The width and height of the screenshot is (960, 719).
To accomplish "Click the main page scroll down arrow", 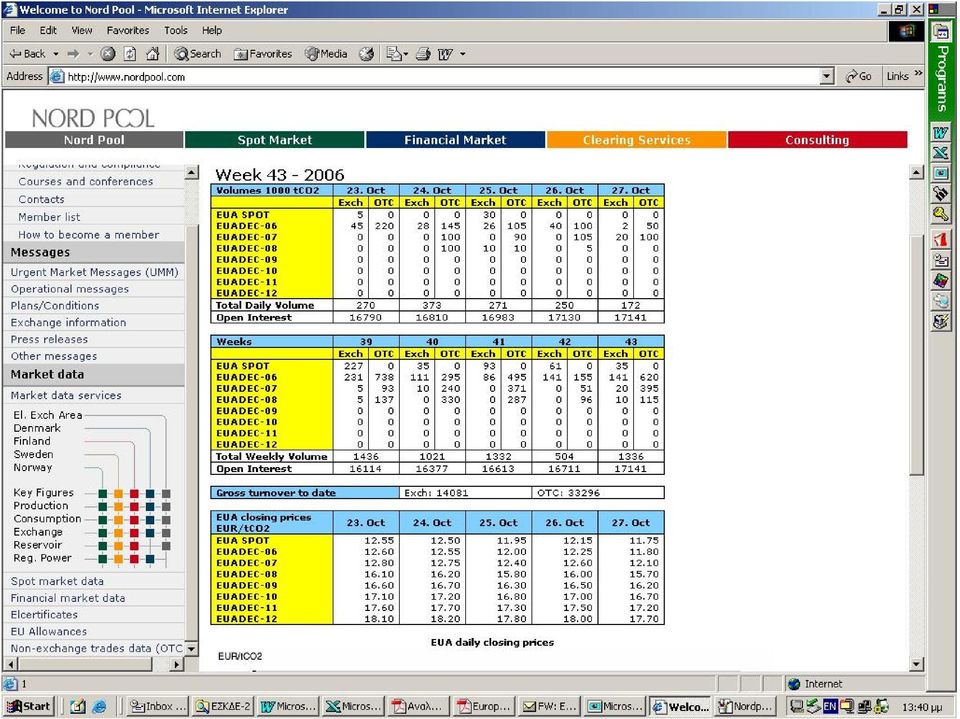I will tap(916, 664).
